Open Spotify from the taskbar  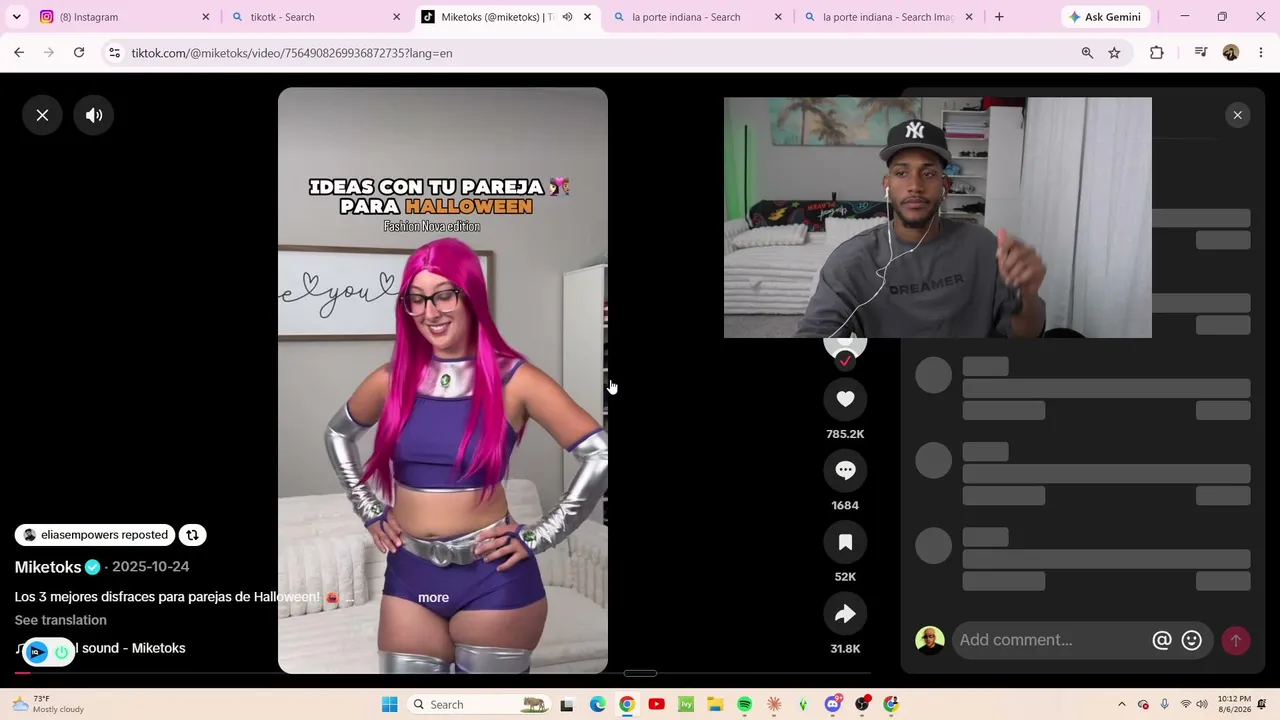pyautogui.click(x=744, y=704)
